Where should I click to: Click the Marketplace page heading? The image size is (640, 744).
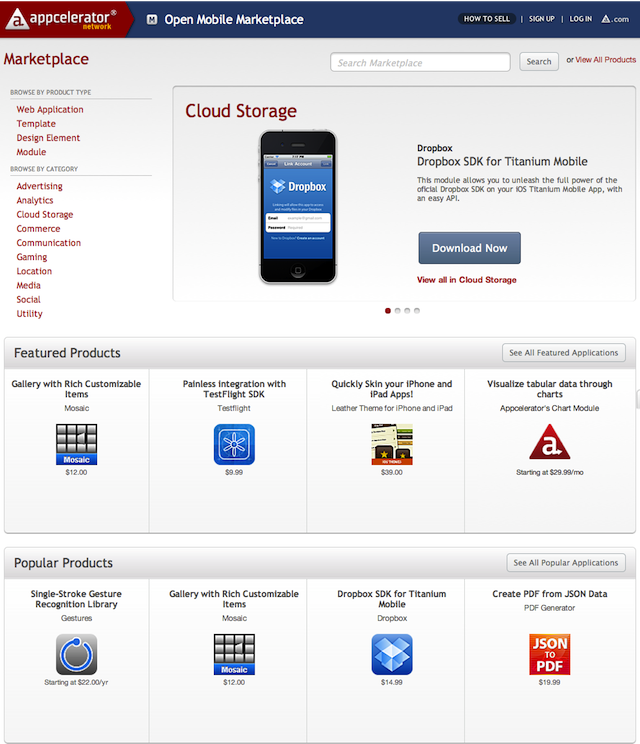pyautogui.click(x=46, y=59)
